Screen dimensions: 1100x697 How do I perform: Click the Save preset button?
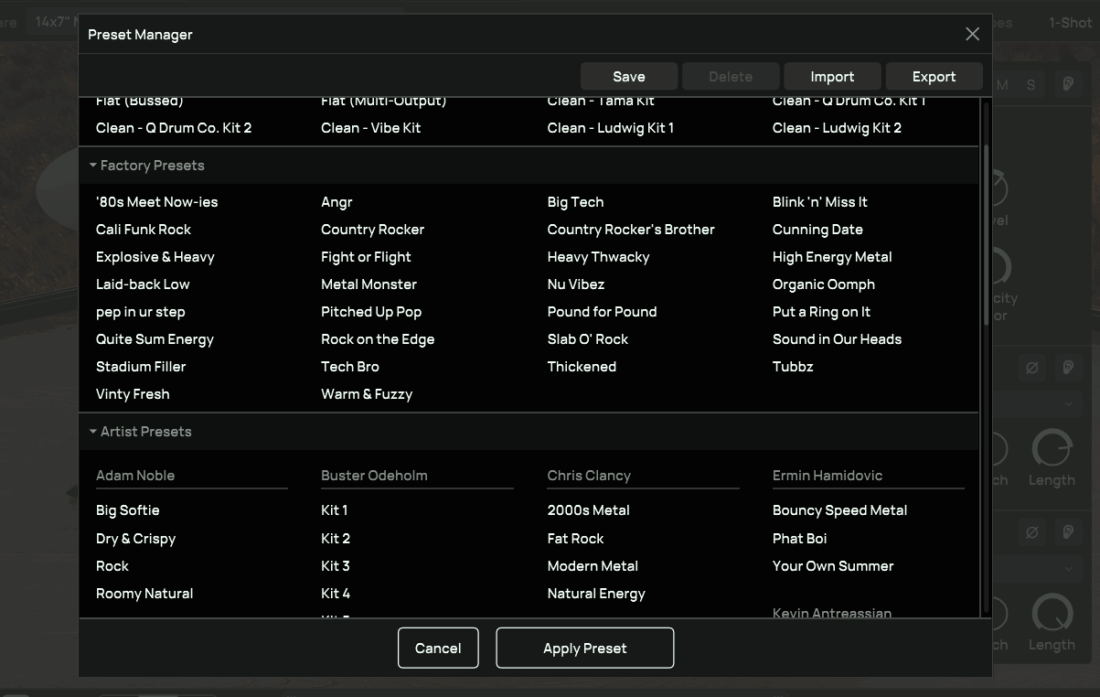click(x=628, y=77)
